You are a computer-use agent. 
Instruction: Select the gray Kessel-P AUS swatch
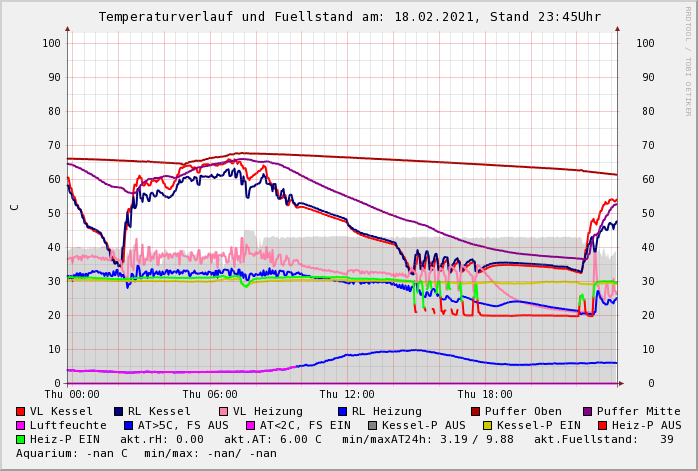[x=371, y=425]
